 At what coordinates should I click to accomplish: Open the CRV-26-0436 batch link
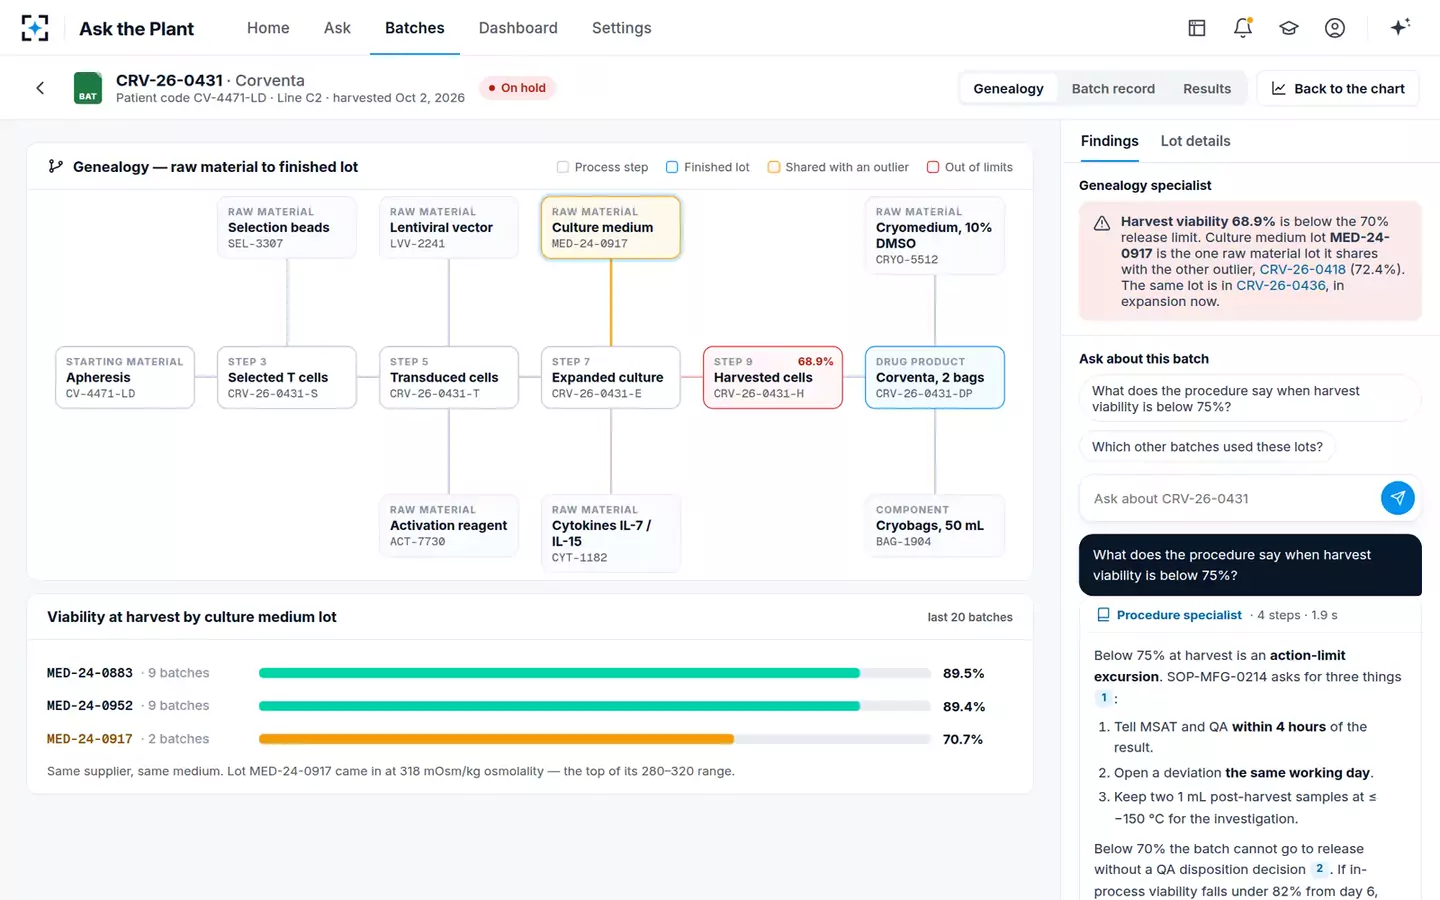click(1281, 285)
